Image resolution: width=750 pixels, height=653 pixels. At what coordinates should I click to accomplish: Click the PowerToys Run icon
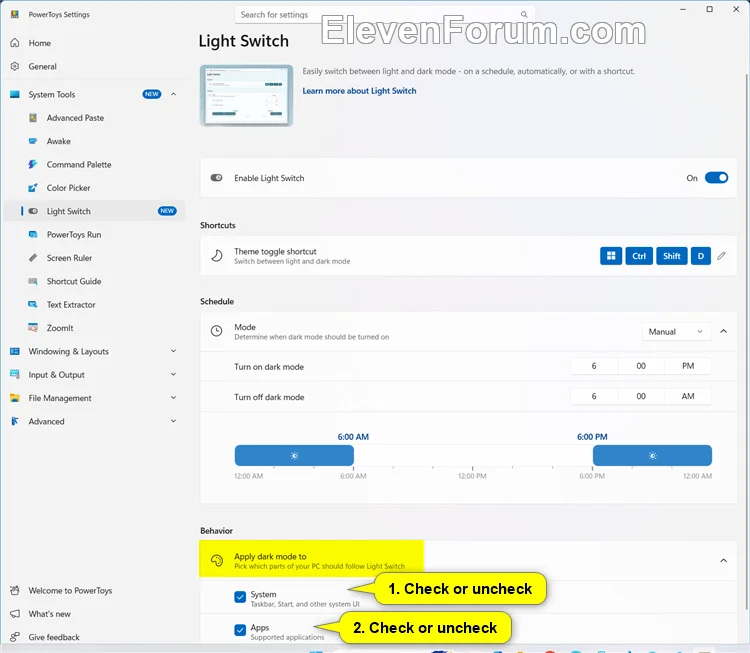click(33, 234)
